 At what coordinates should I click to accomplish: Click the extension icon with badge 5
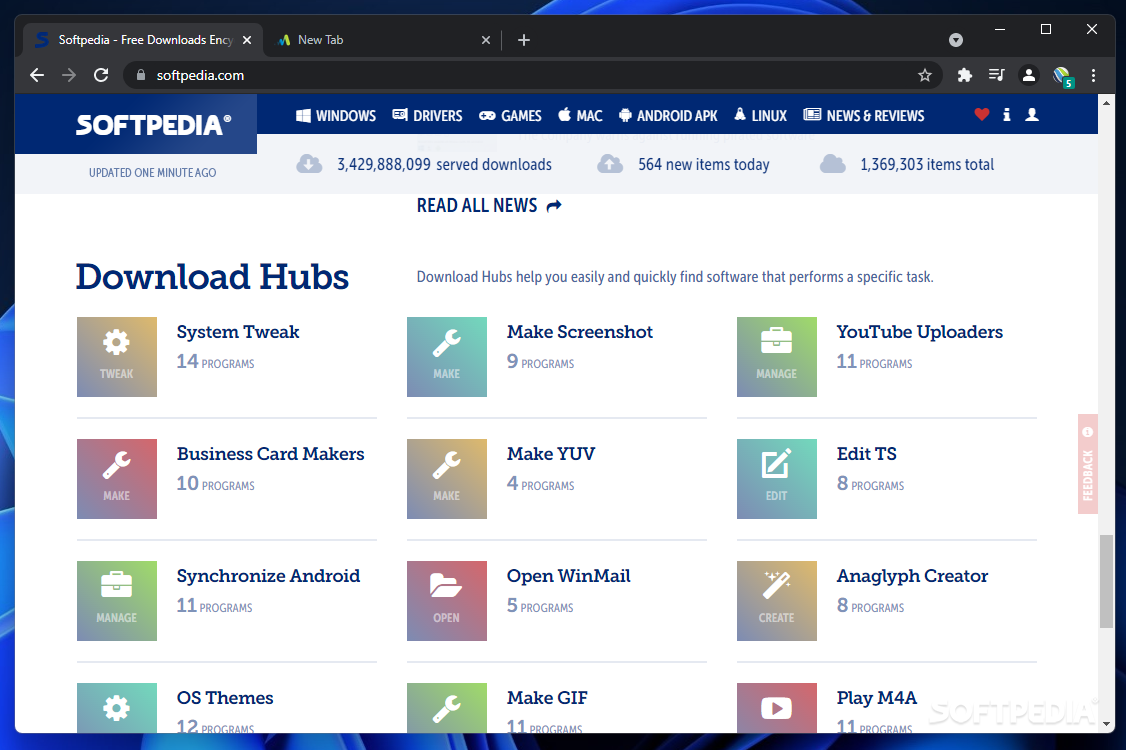tap(1062, 76)
